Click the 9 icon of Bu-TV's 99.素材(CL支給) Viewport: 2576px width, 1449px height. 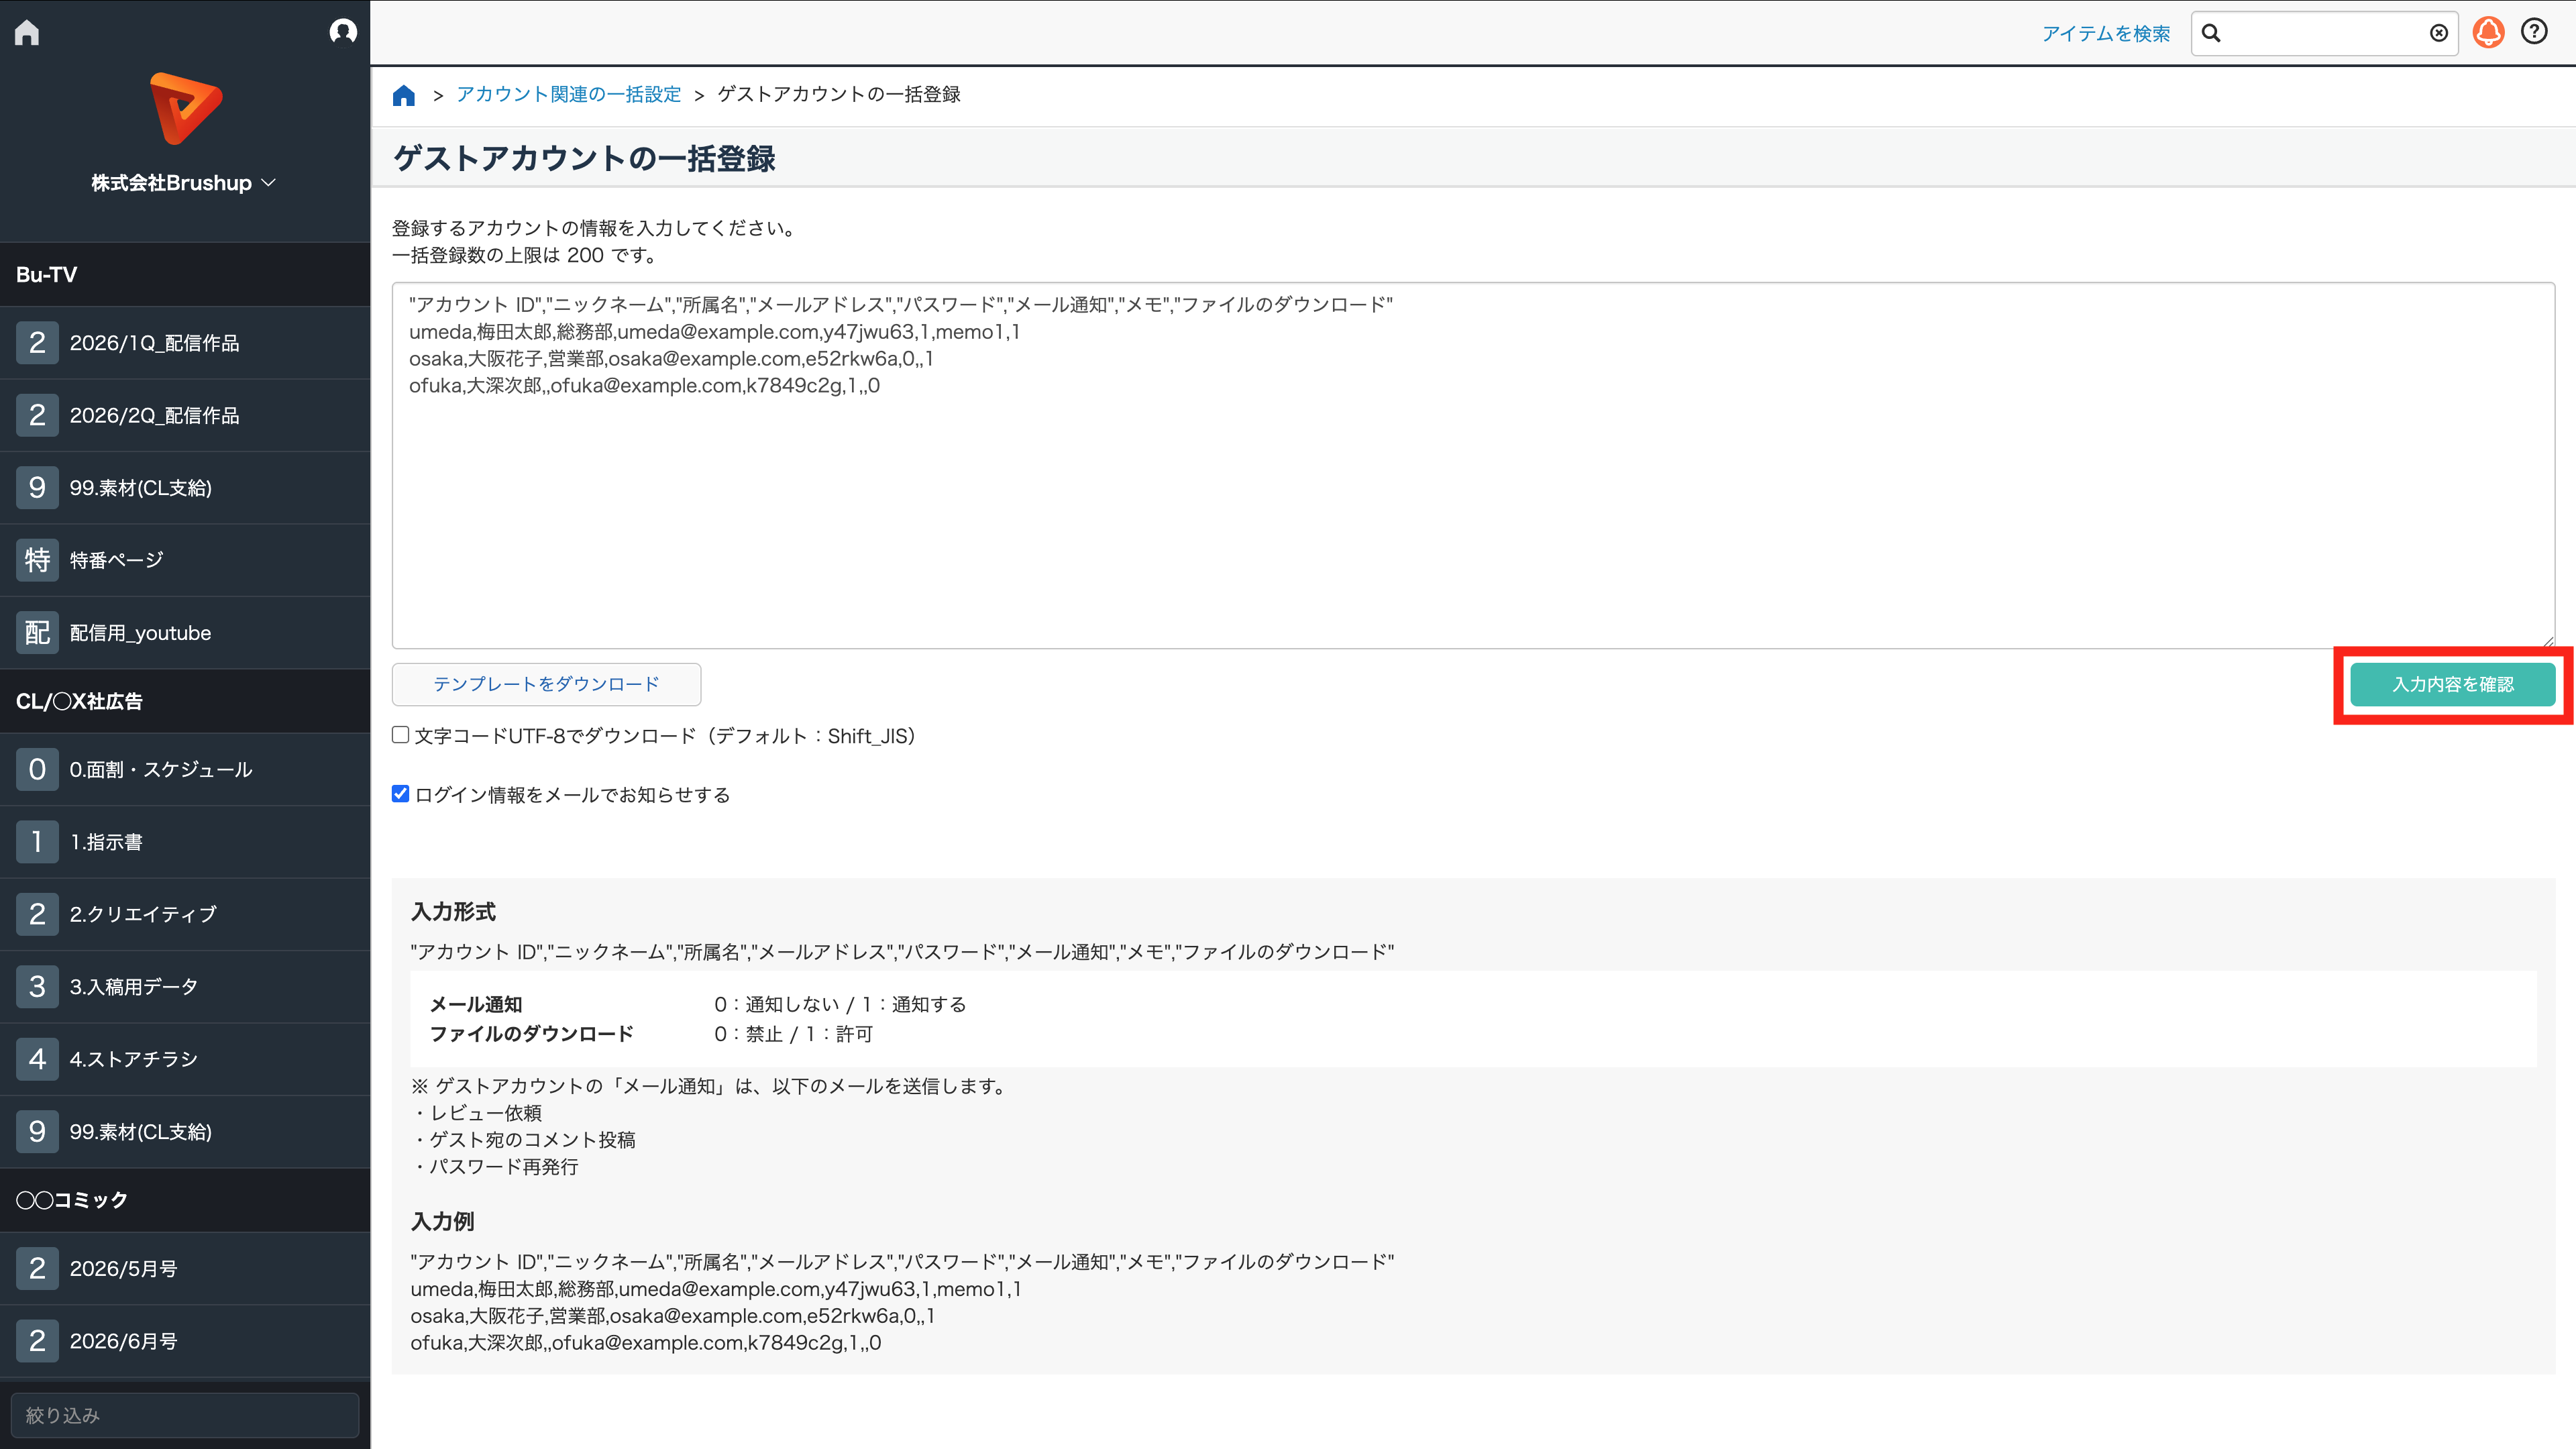click(37, 488)
